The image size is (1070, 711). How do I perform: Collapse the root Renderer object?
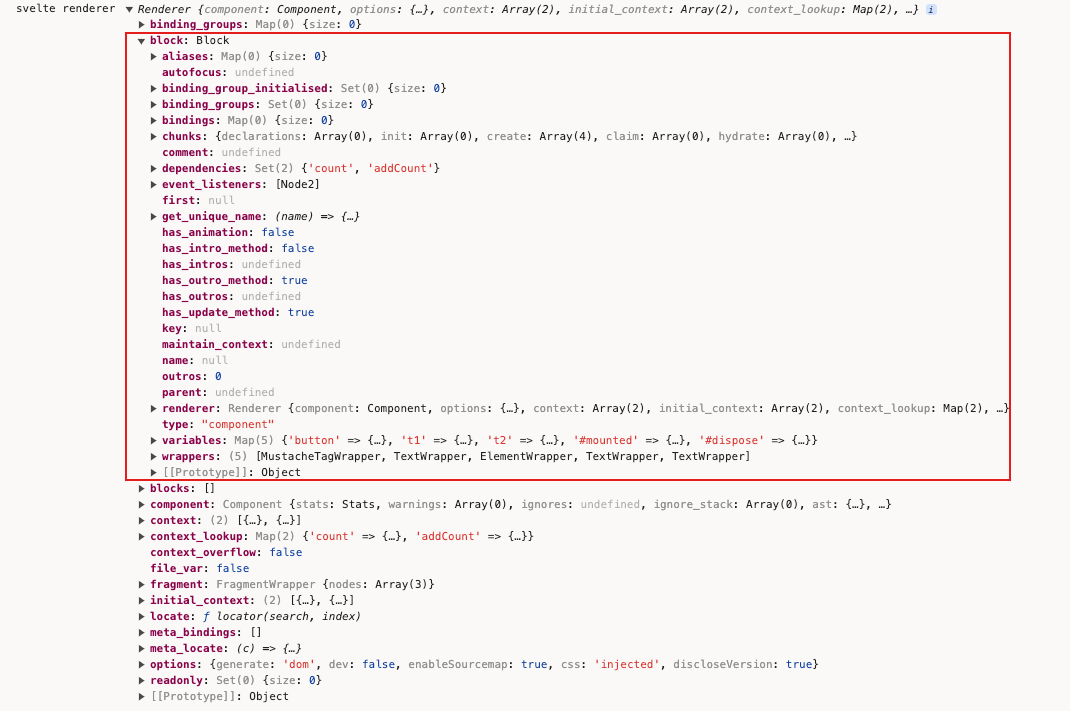click(x=129, y=9)
